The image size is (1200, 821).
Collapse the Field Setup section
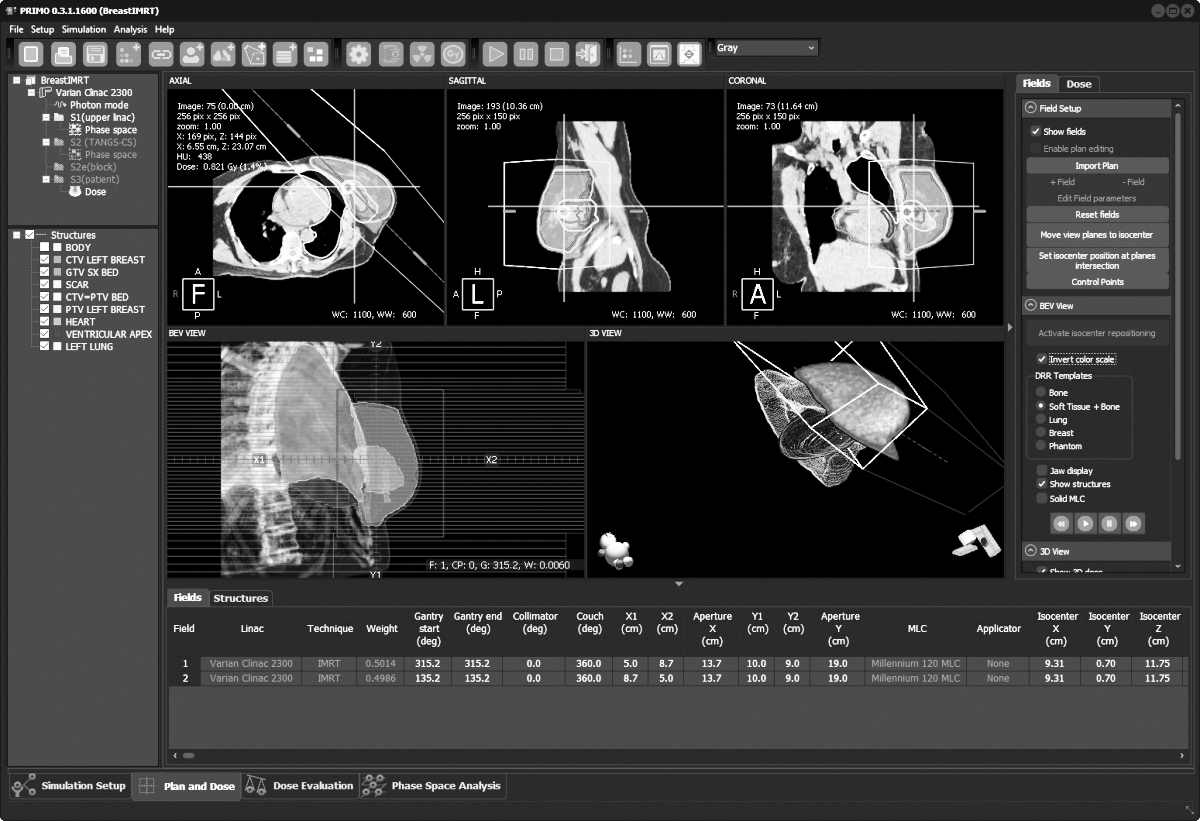pyautogui.click(x=1030, y=108)
